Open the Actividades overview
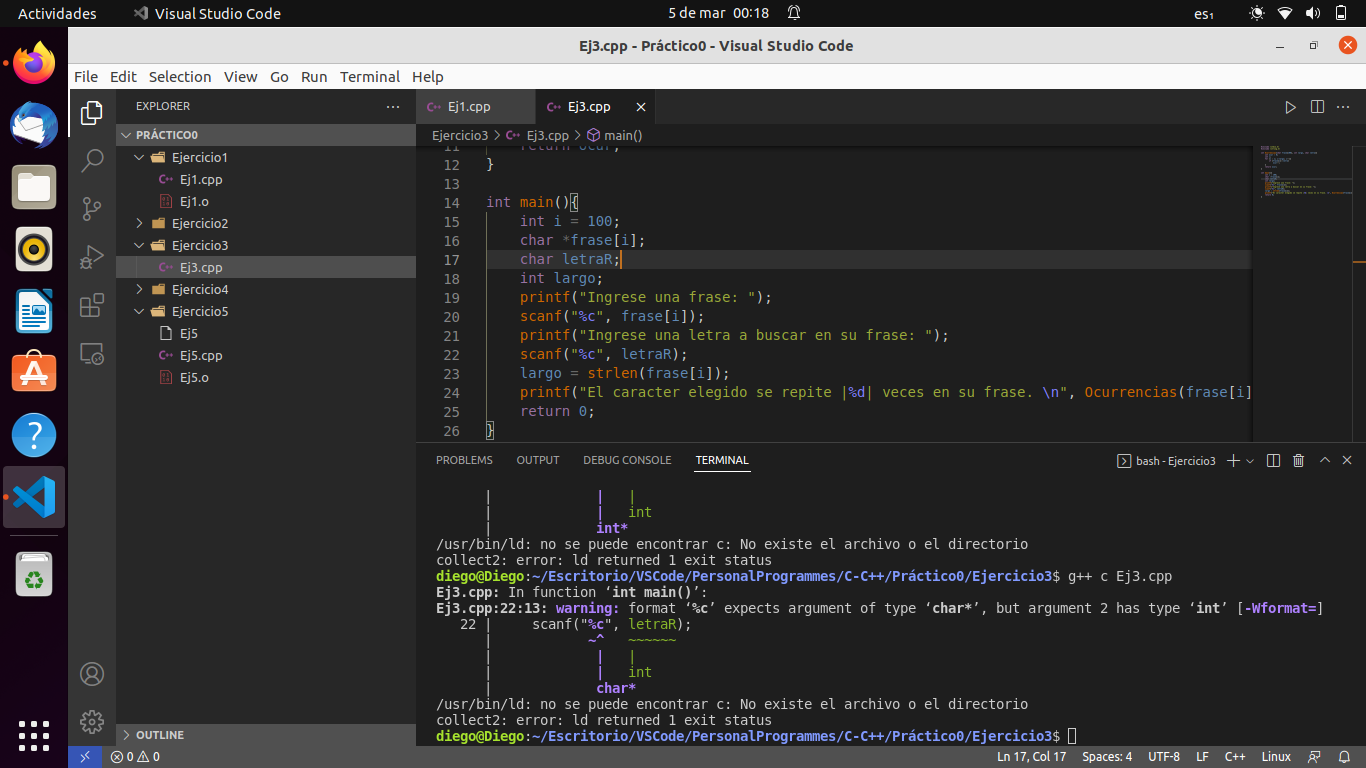This screenshot has width=1366, height=768. (57, 13)
